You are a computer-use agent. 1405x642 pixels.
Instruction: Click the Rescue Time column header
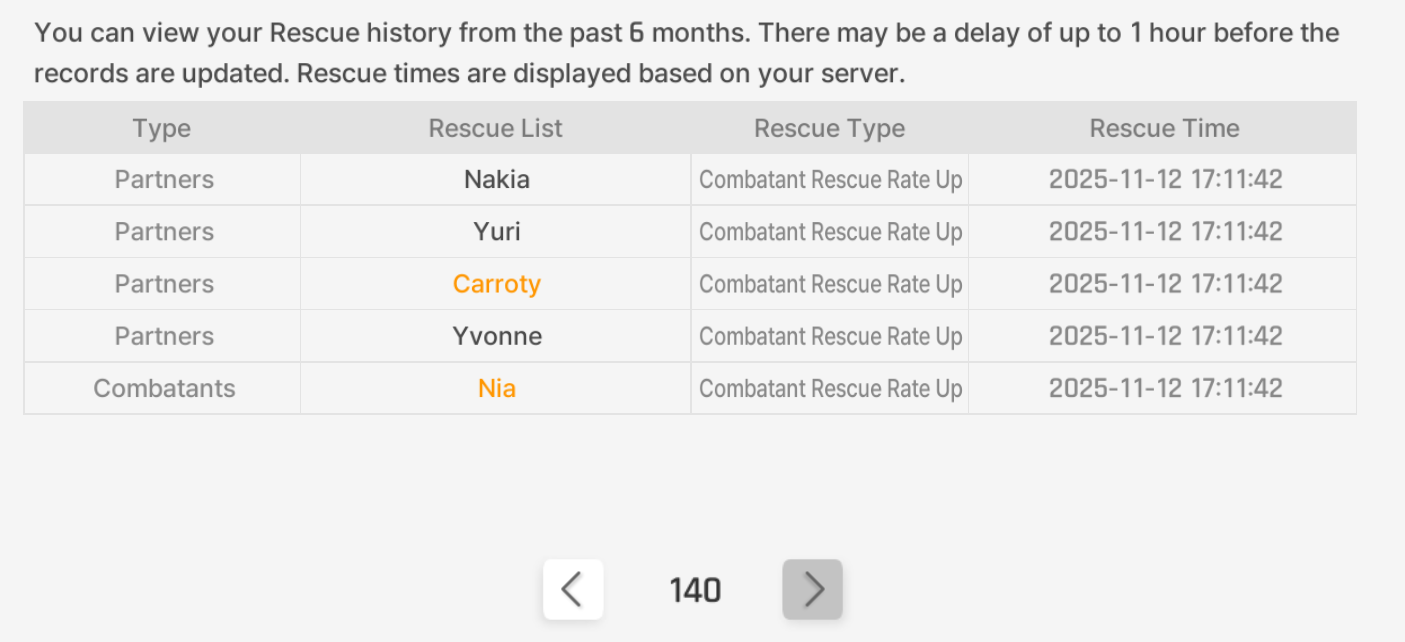coord(1164,128)
